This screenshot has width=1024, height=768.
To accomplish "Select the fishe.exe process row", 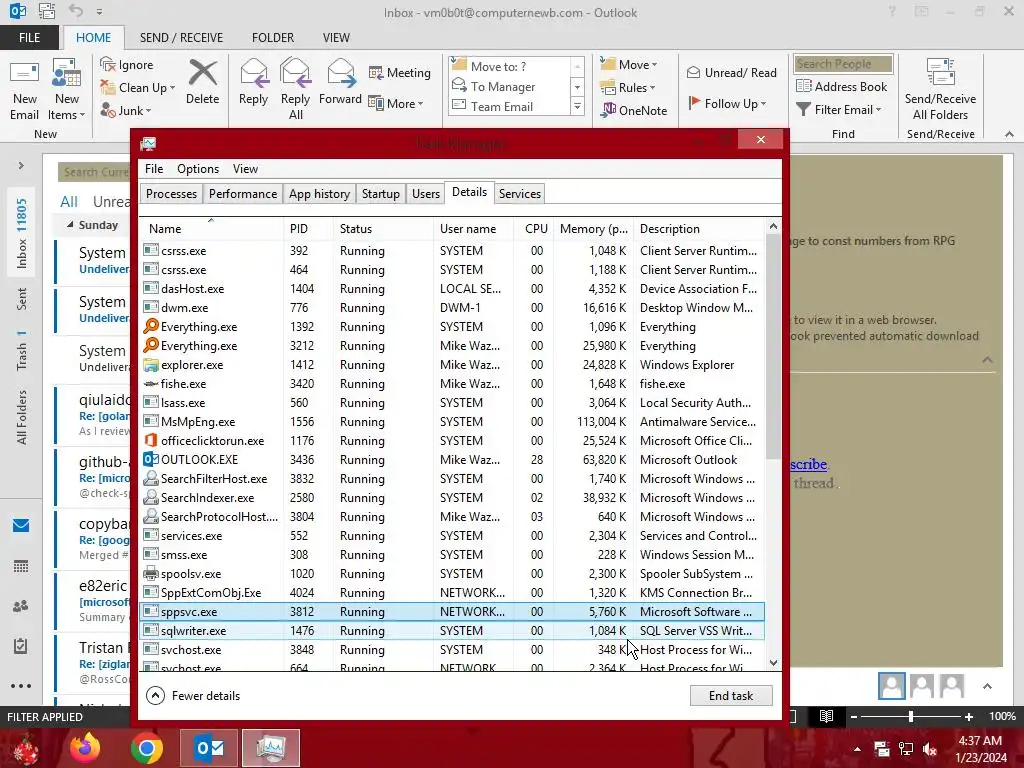I will tap(452, 384).
